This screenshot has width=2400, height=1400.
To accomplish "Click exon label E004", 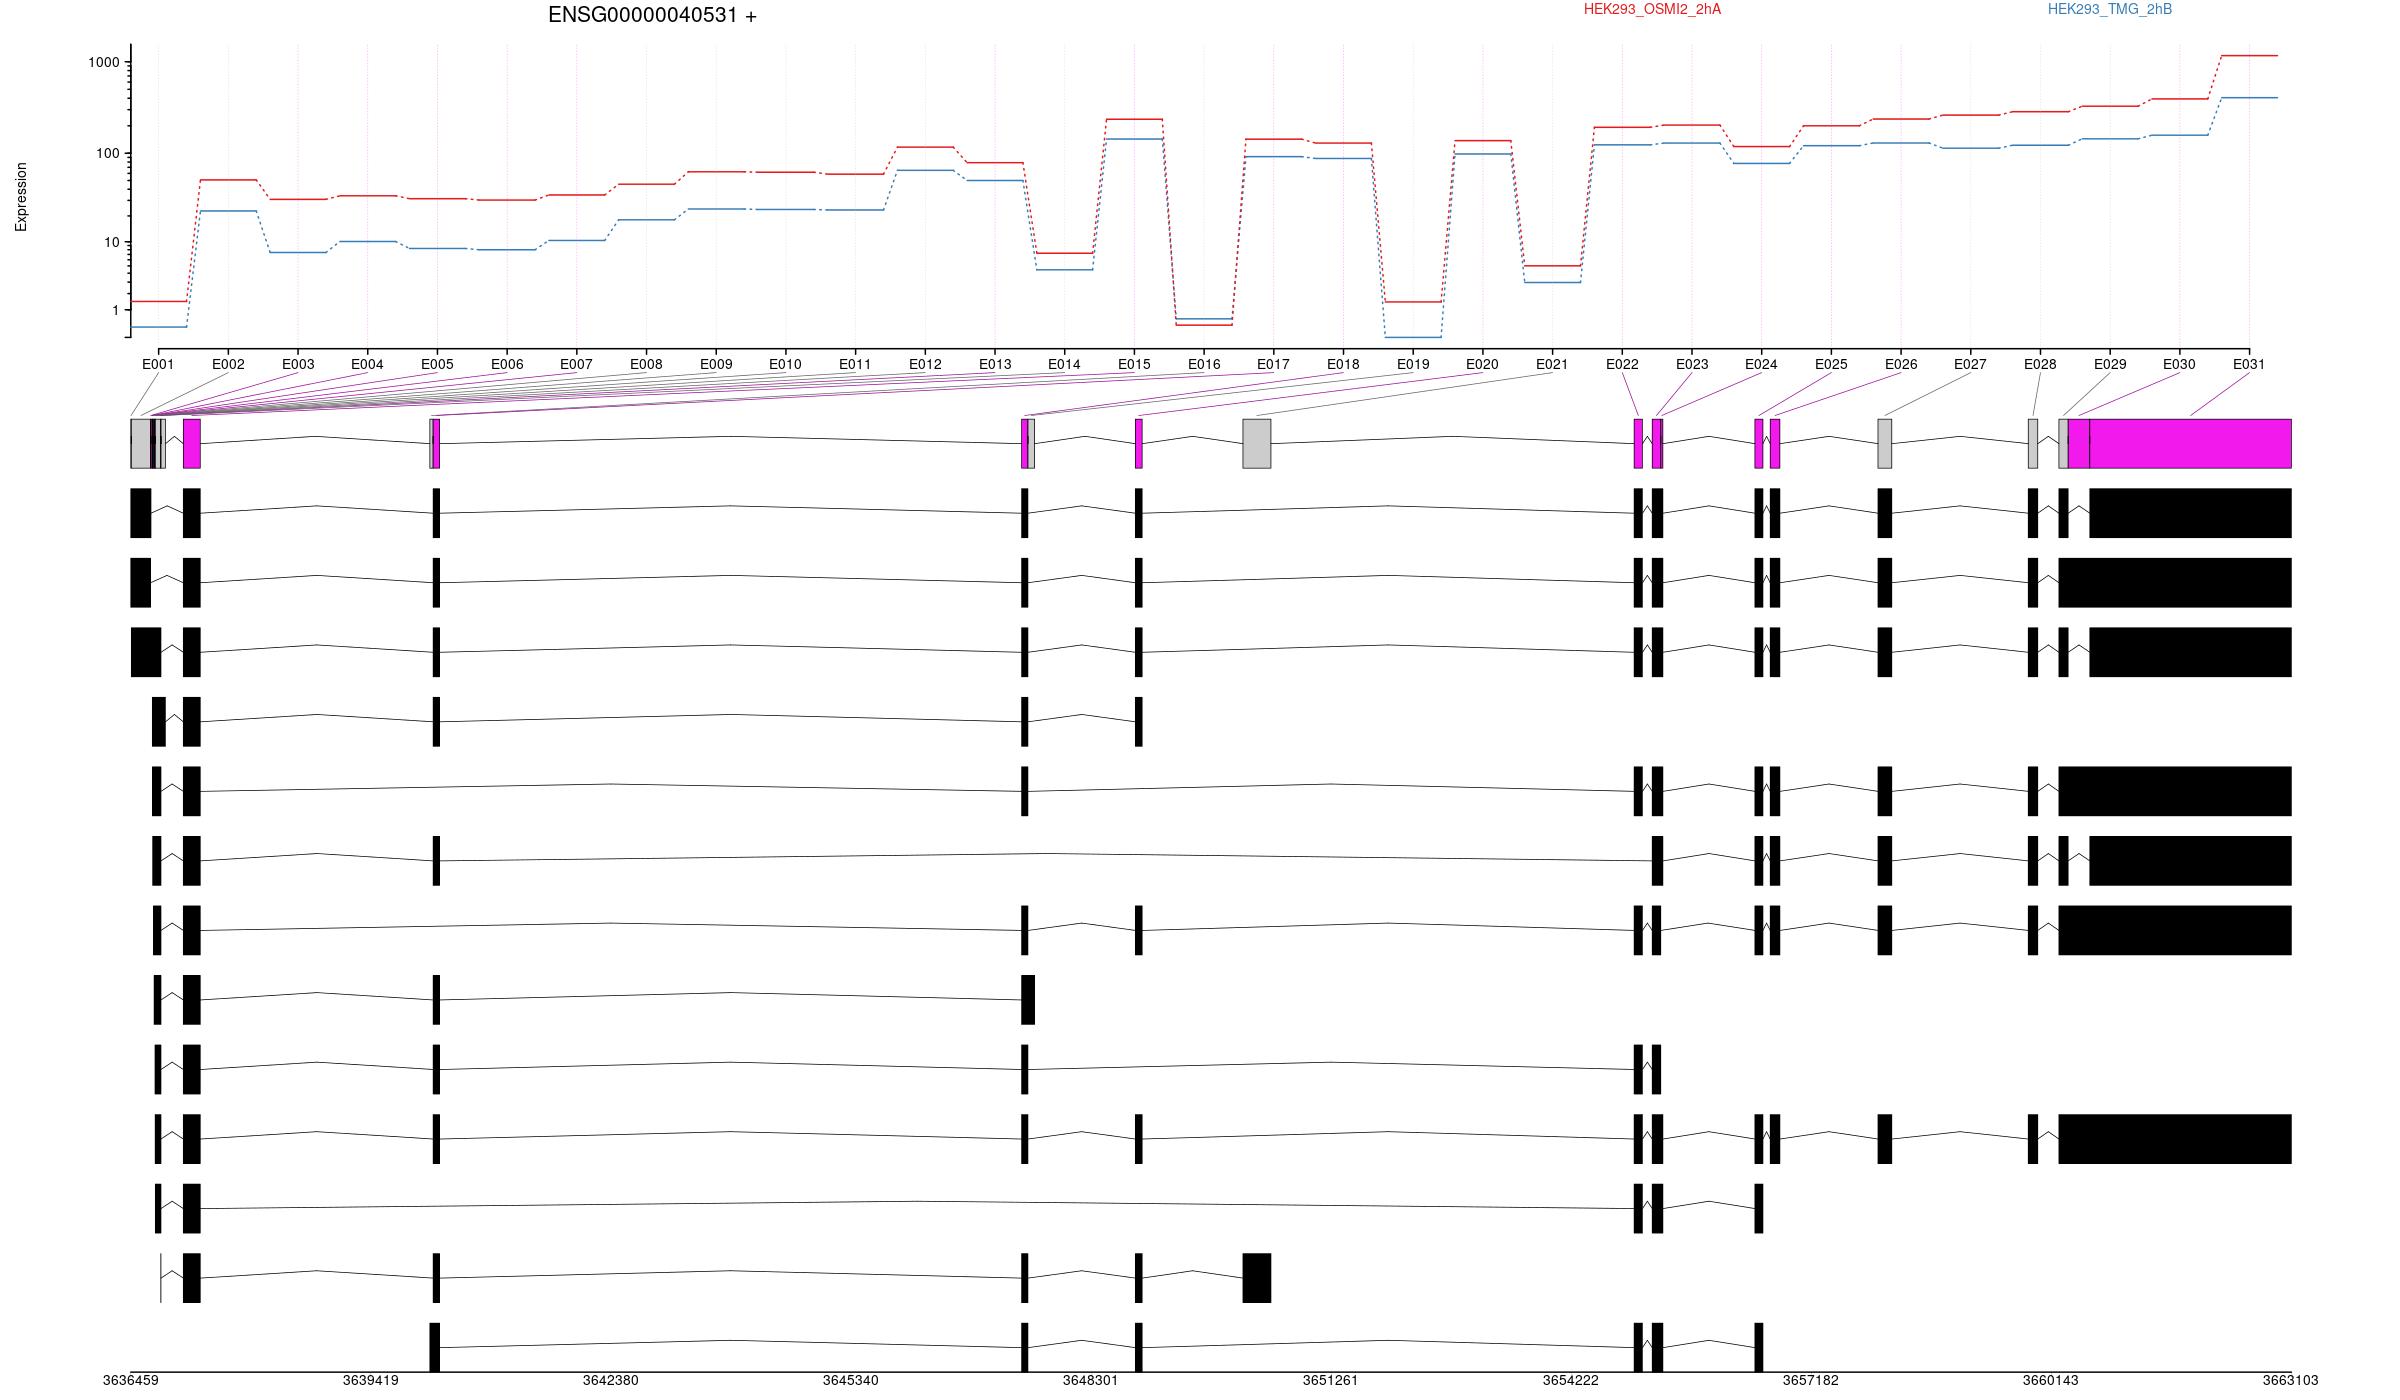I will click(x=367, y=364).
